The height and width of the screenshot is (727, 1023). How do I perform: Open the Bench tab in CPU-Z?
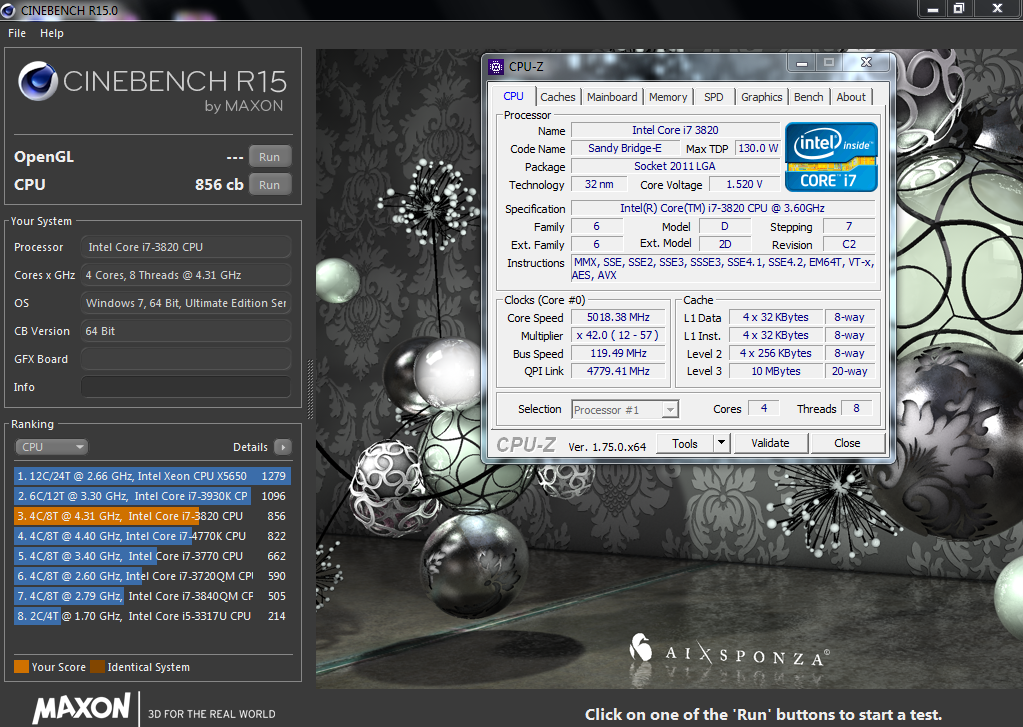pyautogui.click(x=808, y=97)
